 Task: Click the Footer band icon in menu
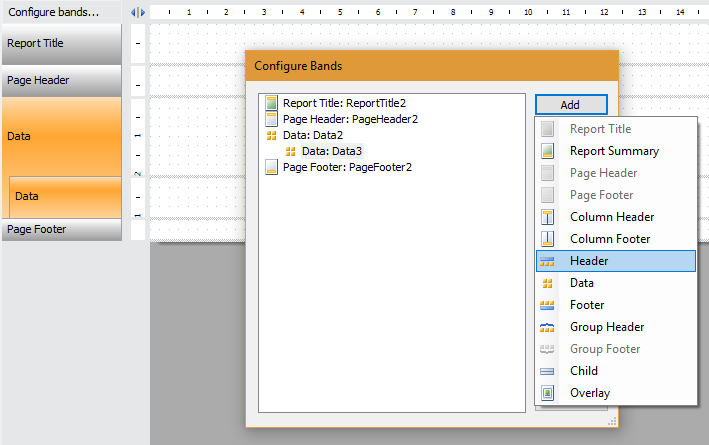click(x=547, y=305)
